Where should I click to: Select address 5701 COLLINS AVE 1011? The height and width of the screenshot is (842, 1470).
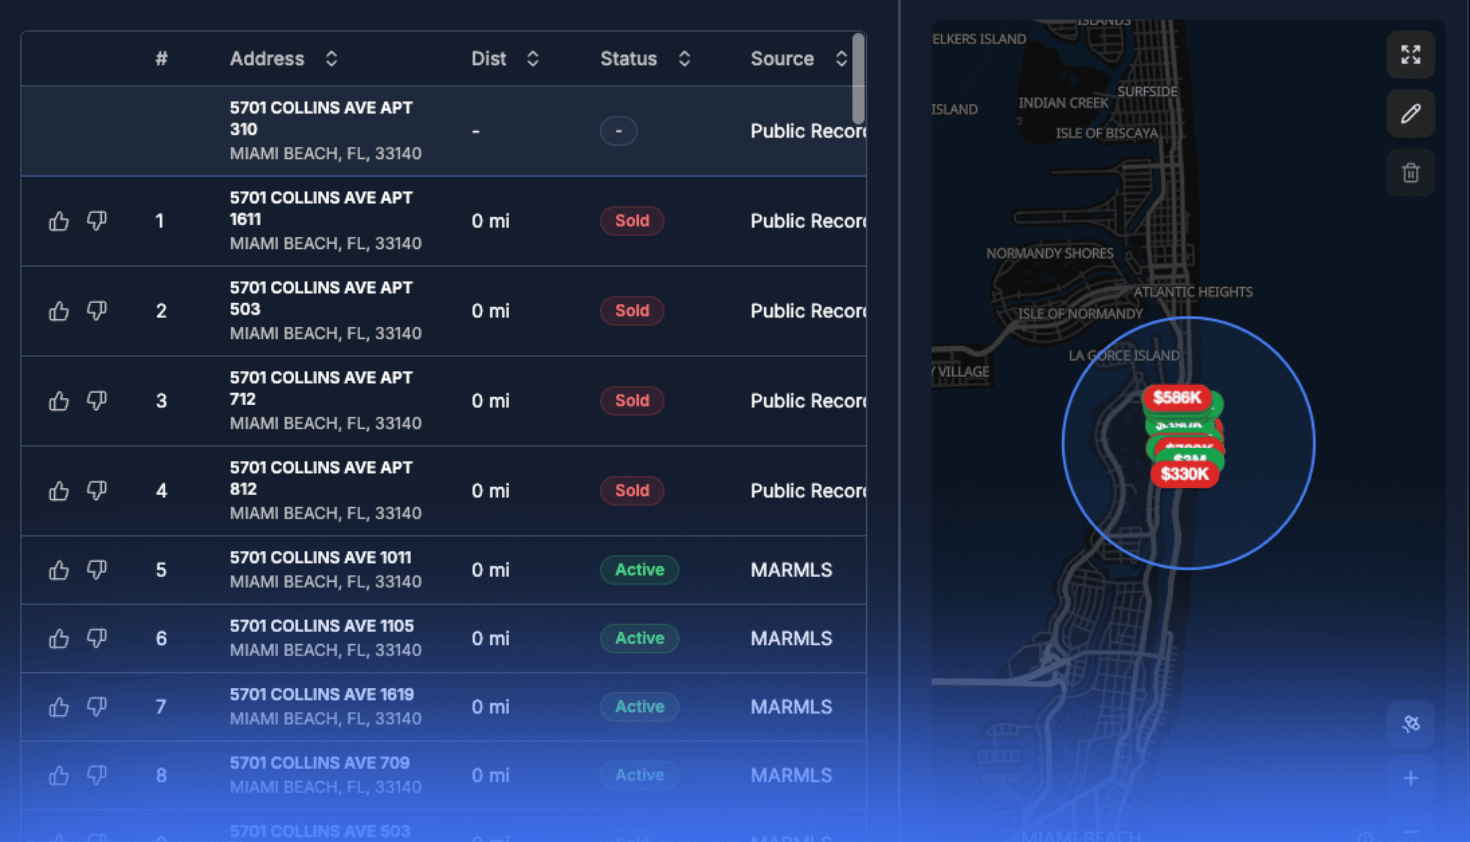tap(320, 557)
